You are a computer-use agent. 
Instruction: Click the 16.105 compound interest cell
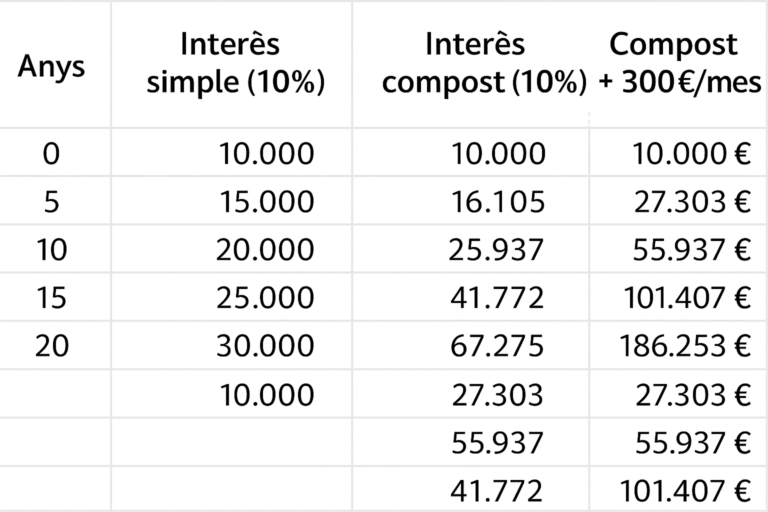498,202
